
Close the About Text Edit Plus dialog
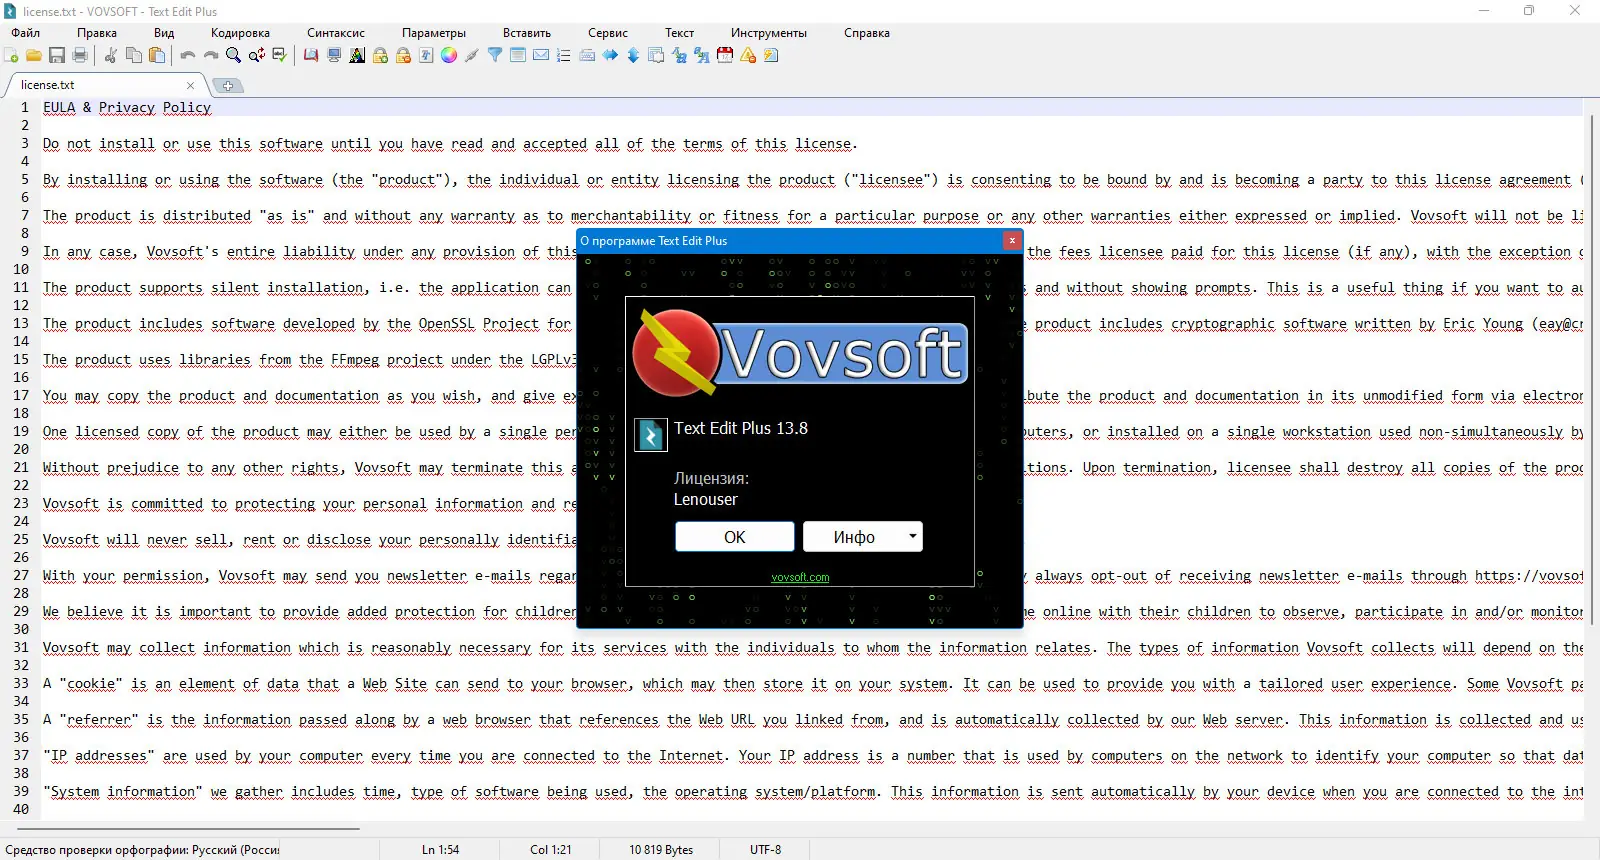pyautogui.click(x=1012, y=240)
